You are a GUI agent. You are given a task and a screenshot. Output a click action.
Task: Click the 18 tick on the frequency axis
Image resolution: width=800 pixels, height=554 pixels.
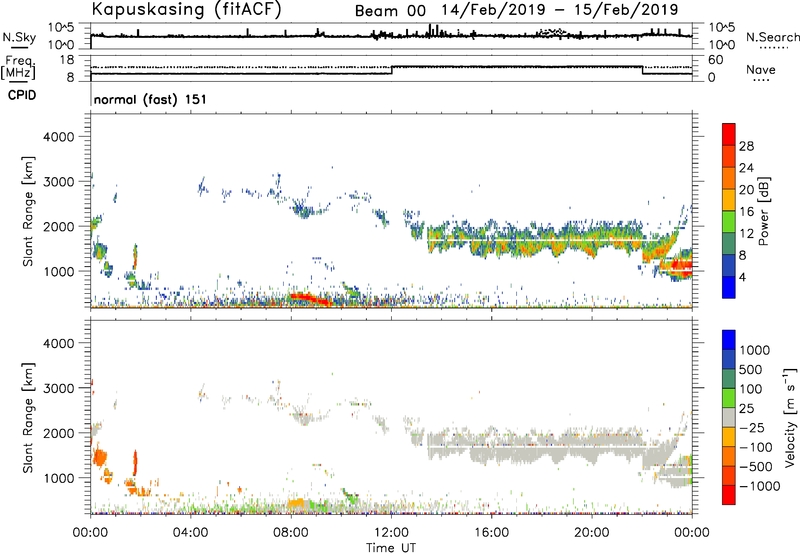coord(67,60)
